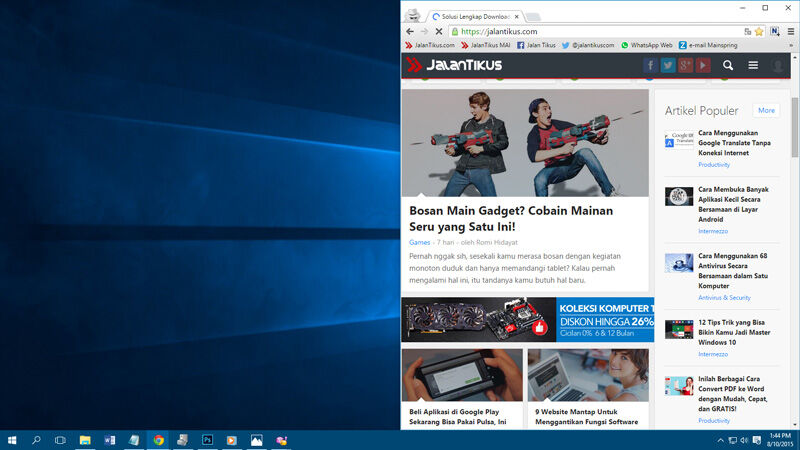Open the Chrome menu button

(x=790, y=31)
